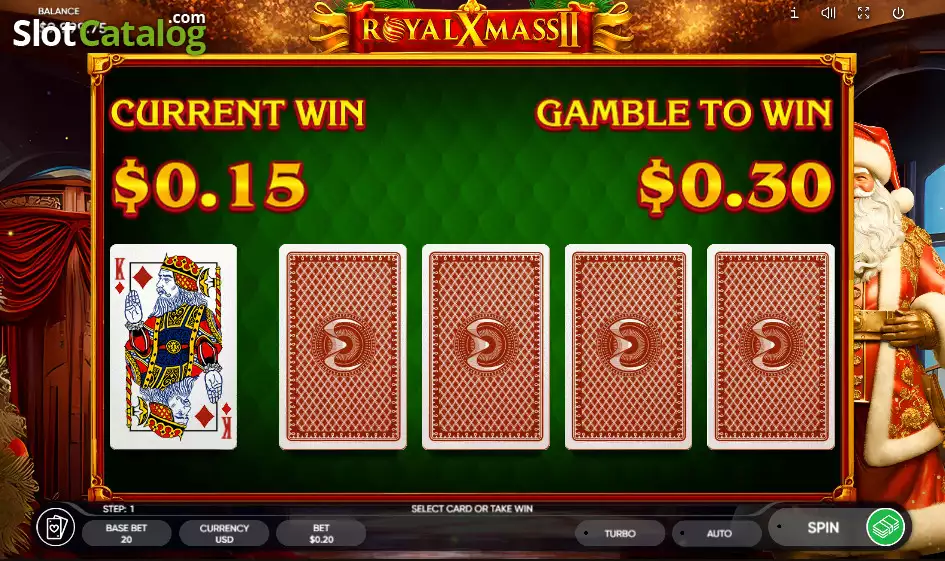The width and height of the screenshot is (945, 561).
Task: Select the second face-down card
Action: click(x=486, y=346)
